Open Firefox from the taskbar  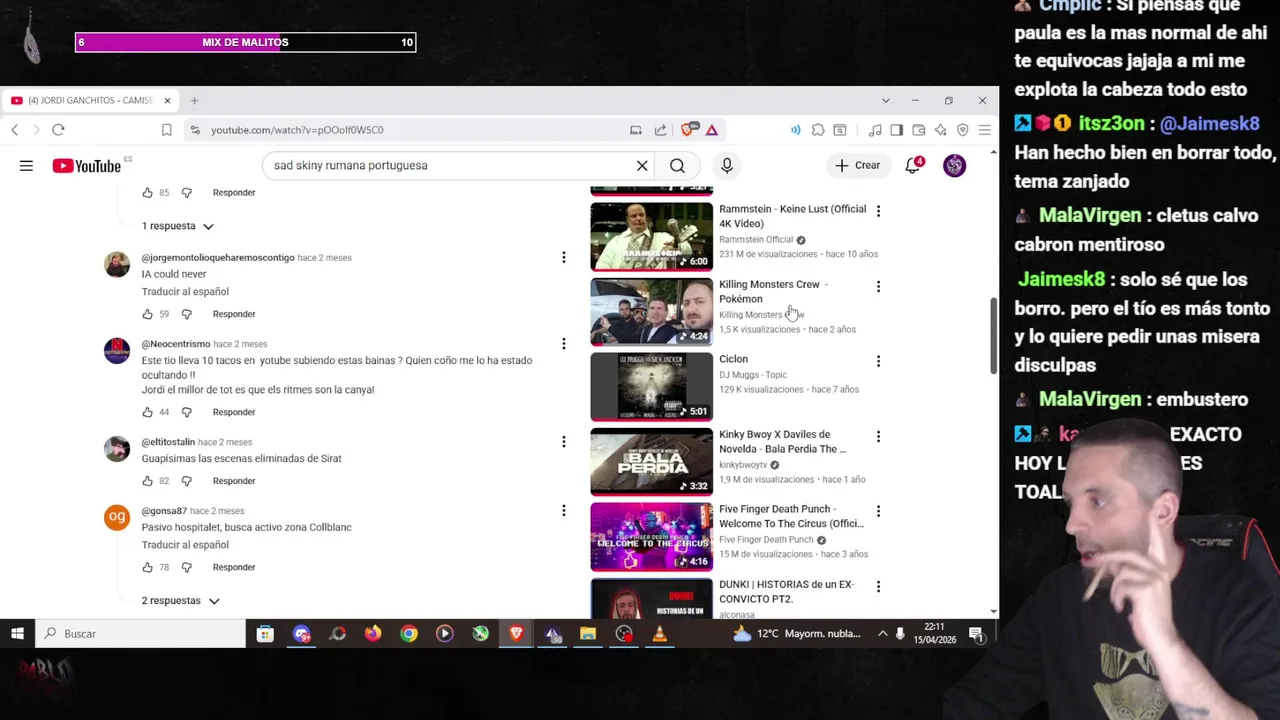pyautogui.click(x=373, y=633)
